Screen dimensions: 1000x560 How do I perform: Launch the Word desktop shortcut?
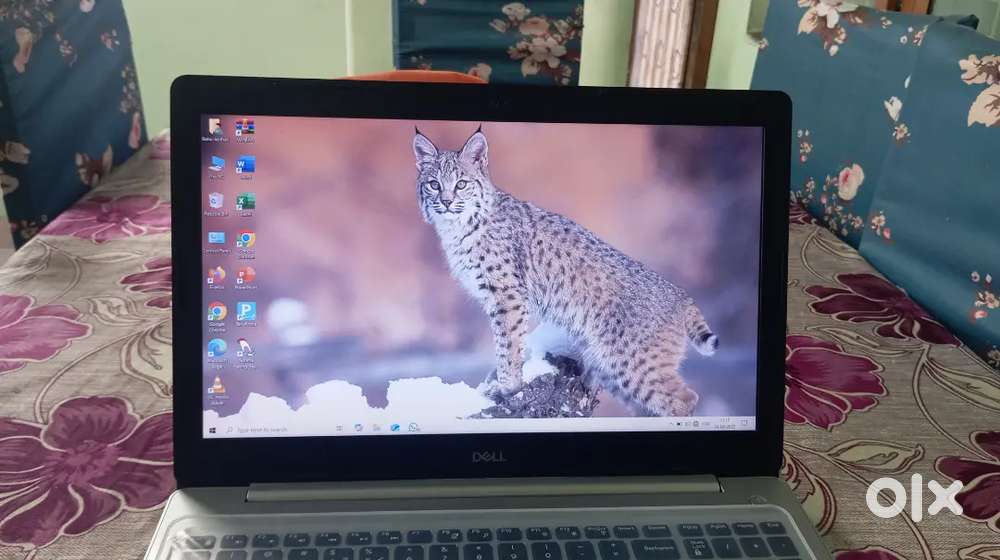[x=245, y=165]
